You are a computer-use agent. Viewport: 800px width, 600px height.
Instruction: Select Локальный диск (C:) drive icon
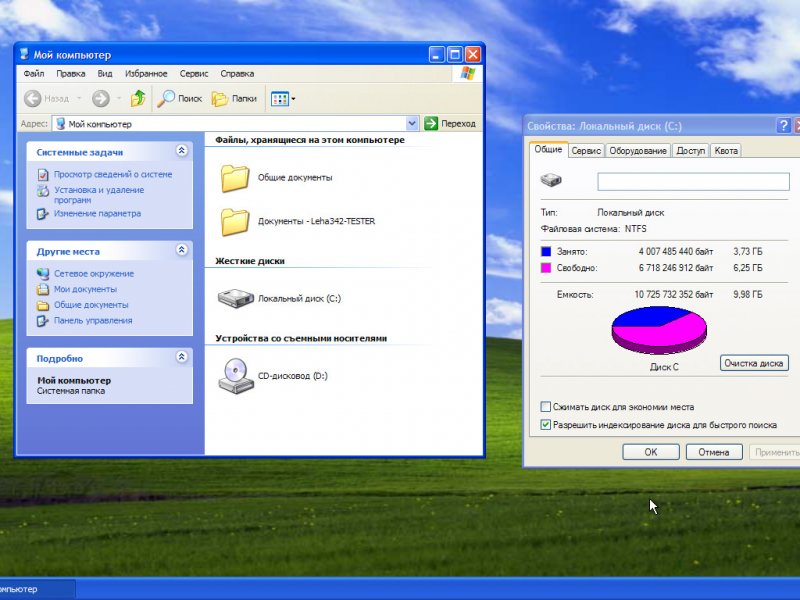coord(236,298)
